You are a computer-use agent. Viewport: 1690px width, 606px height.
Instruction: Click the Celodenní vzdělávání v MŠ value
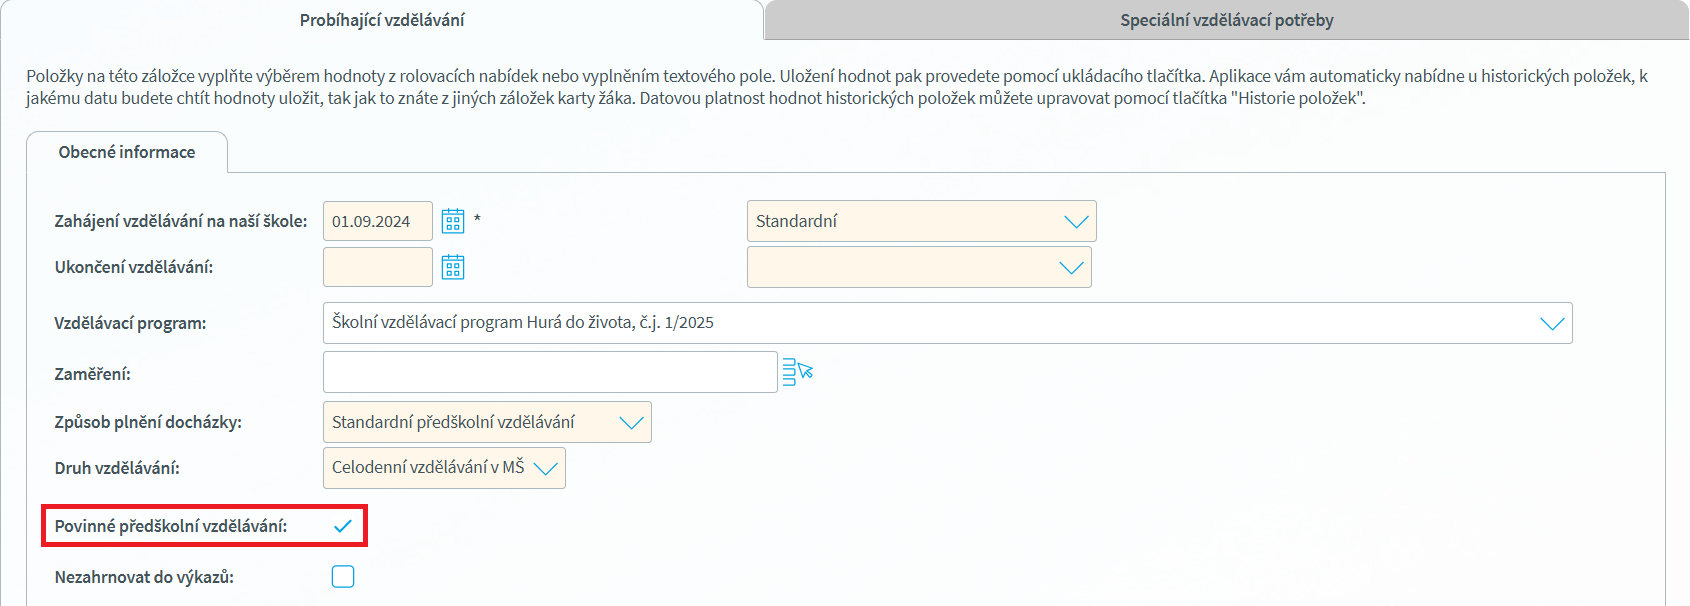click(428, 468)
